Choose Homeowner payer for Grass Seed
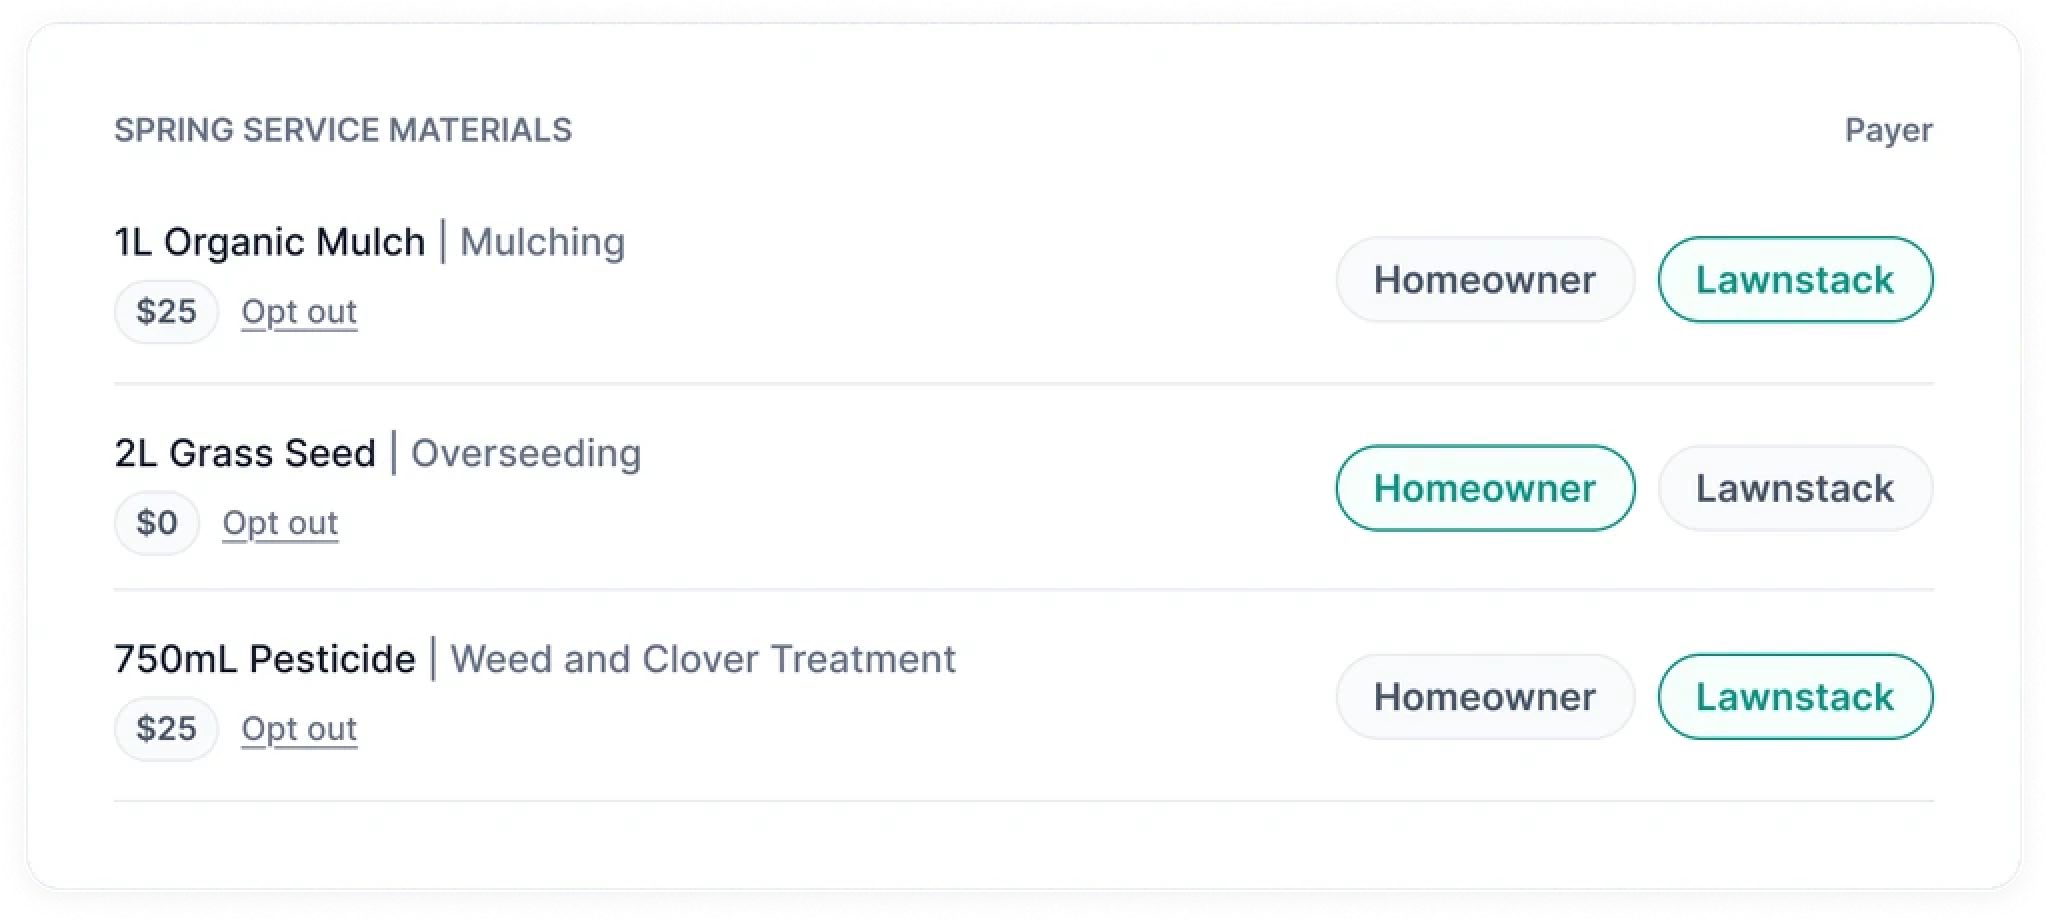This screenshot has height=922, width=2048. click(x=1484, y=488)
